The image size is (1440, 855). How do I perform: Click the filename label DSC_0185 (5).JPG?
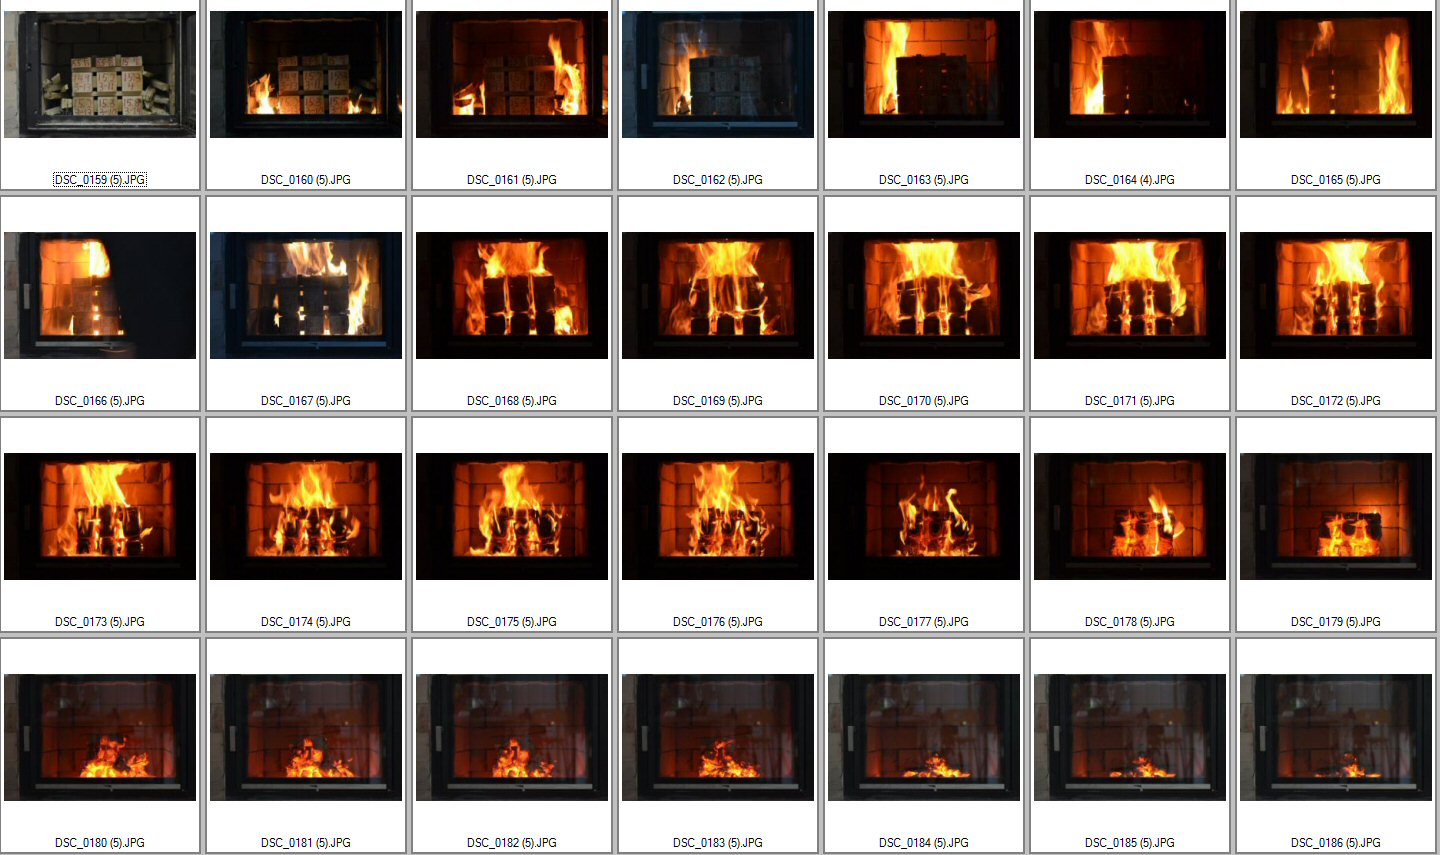pos(1130,843)
